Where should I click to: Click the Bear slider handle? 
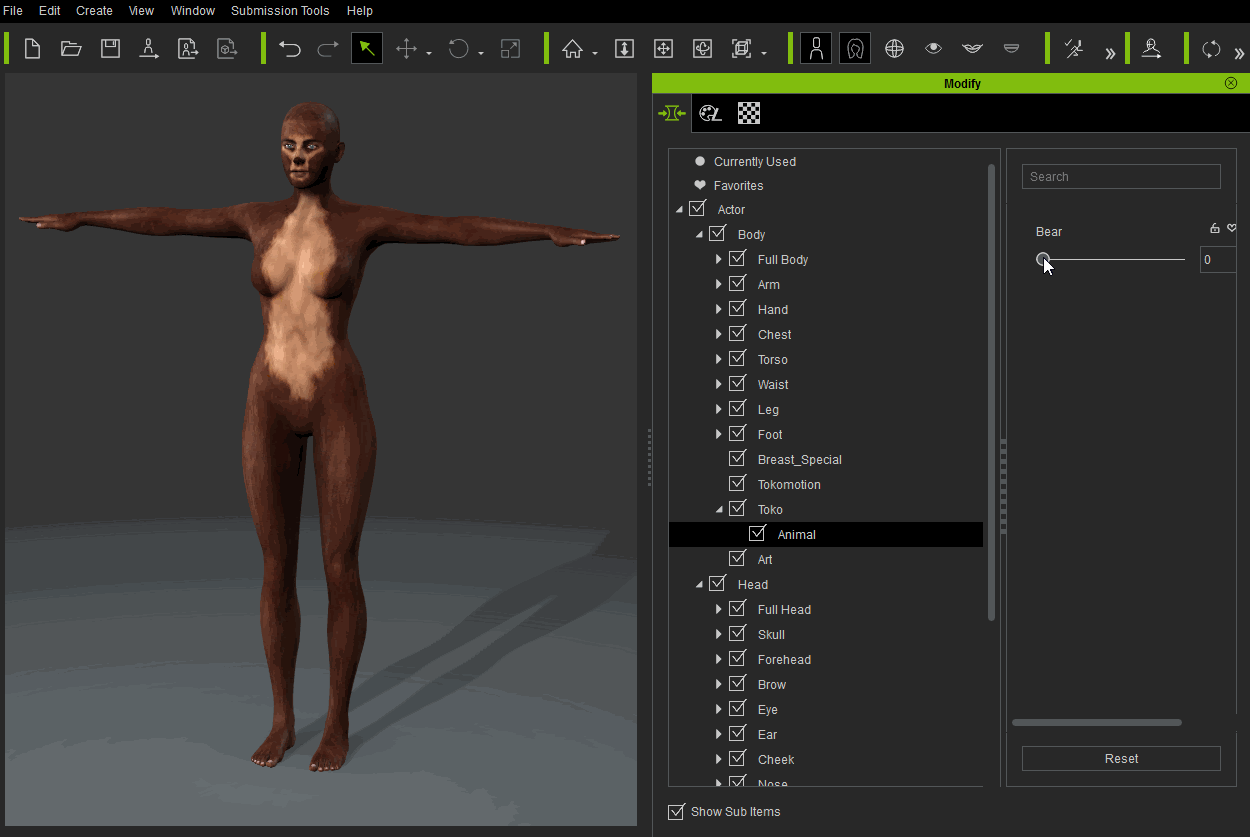click(1043, 260)
